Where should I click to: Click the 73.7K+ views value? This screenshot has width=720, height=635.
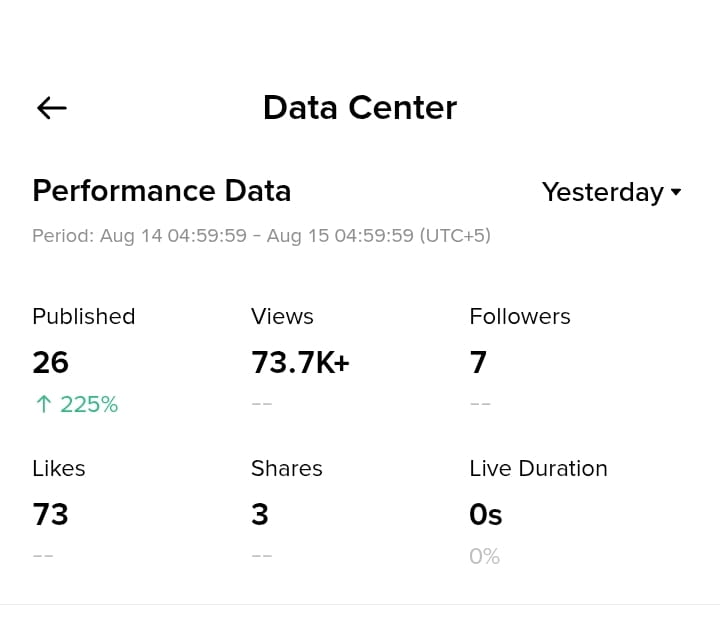tap(300, 362)
